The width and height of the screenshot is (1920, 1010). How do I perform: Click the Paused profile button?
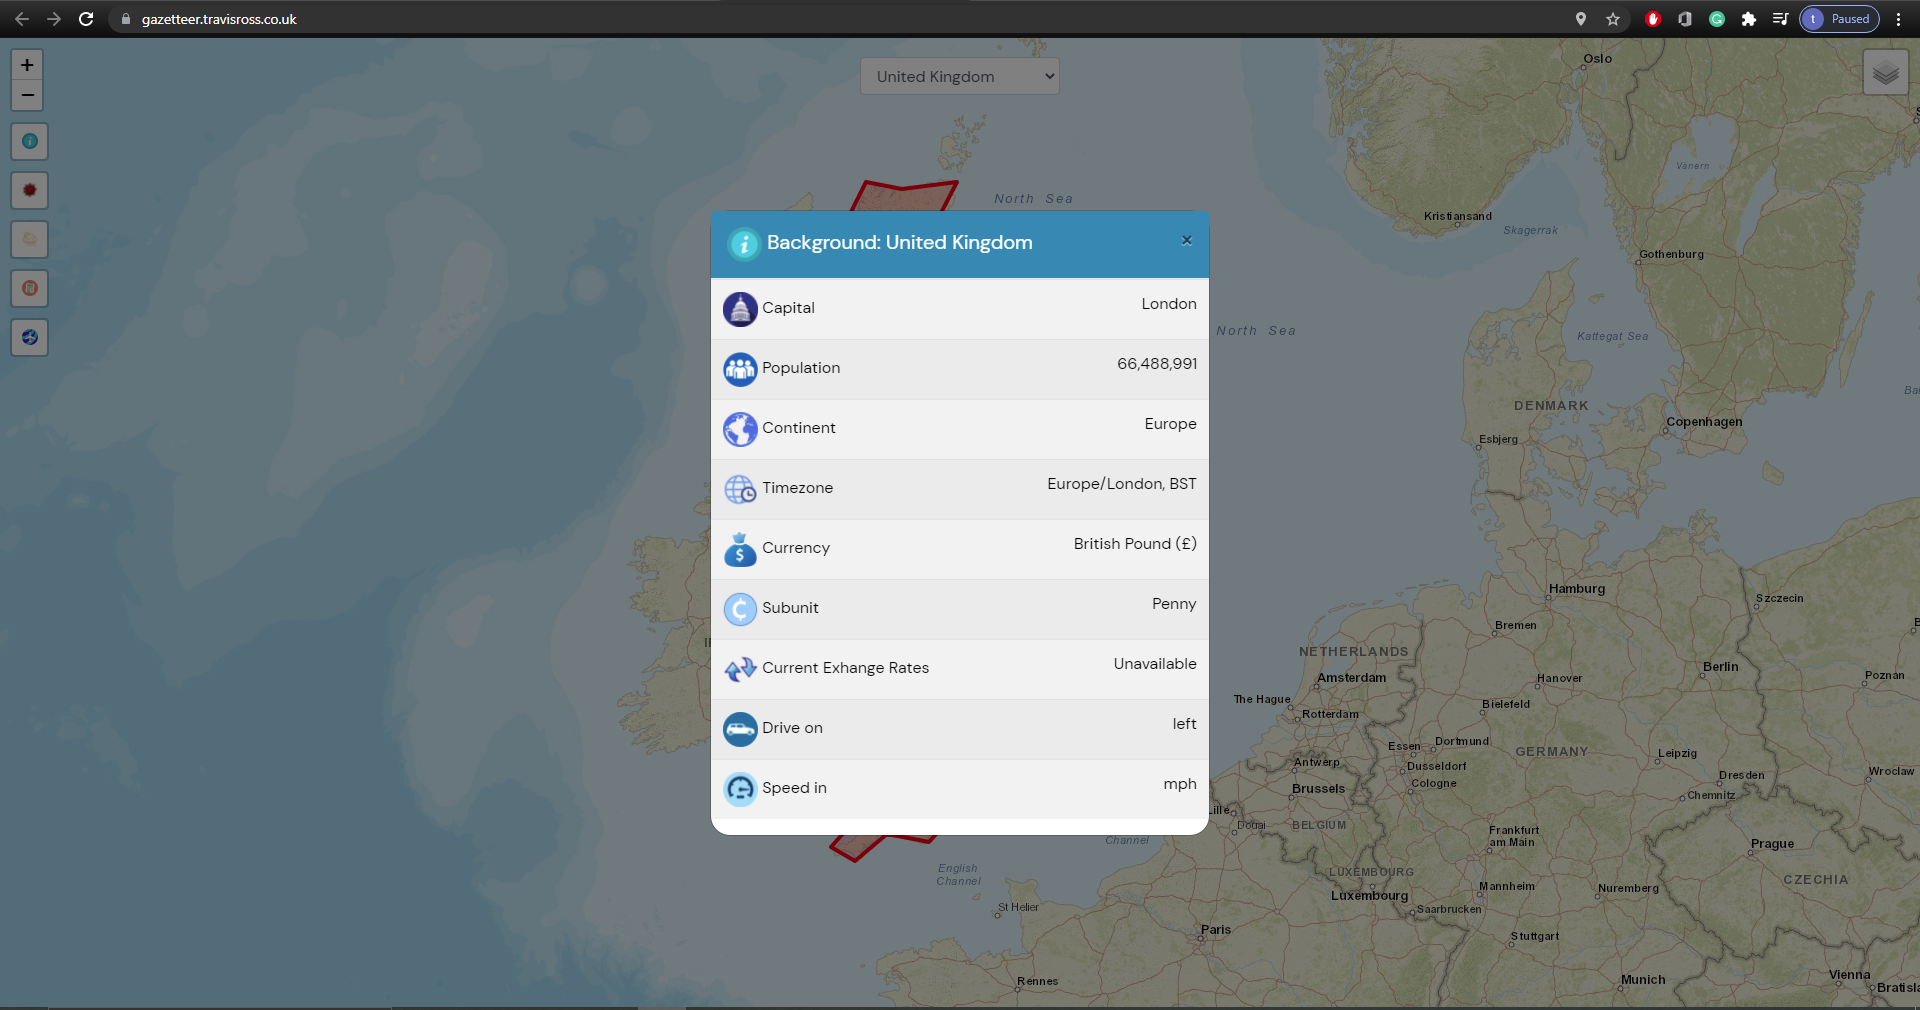coord(1839,19)
